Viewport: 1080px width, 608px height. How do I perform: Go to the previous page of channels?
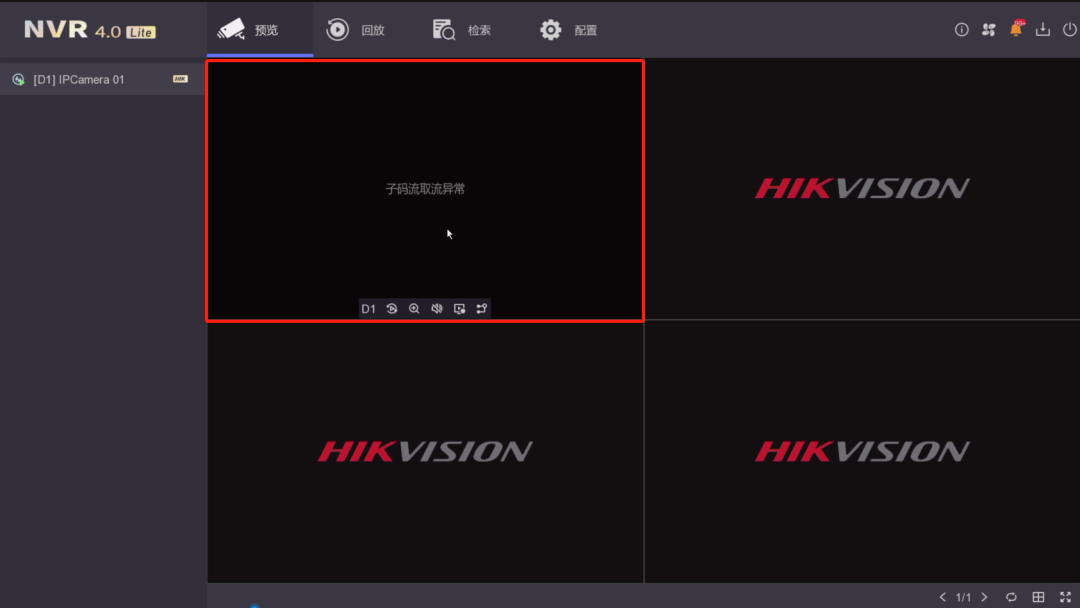tap(943, 597)
